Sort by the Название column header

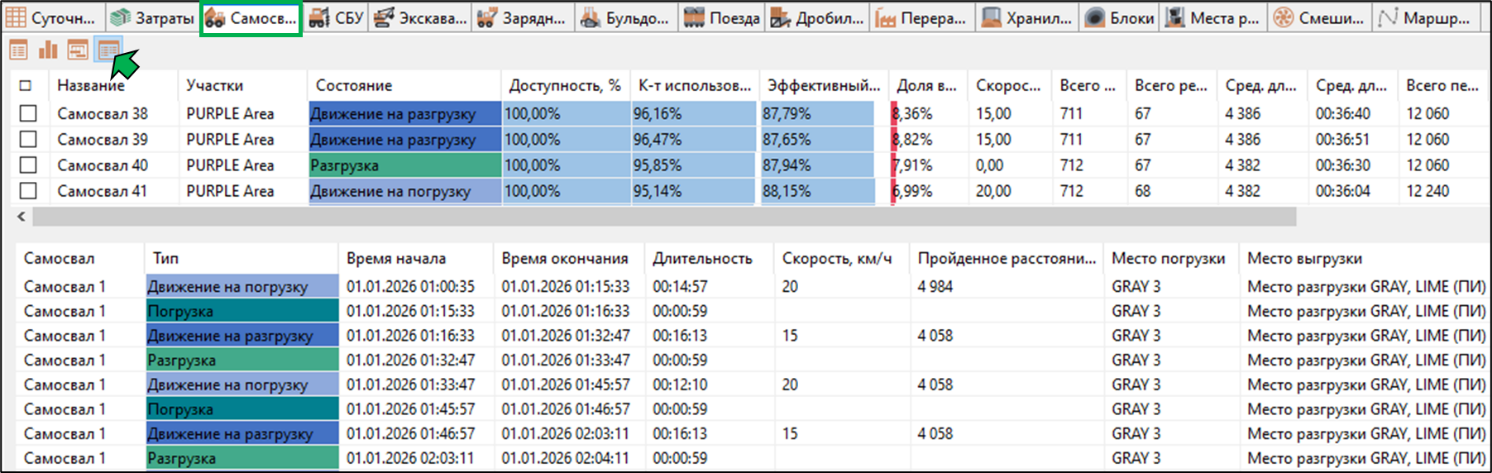[x=112, y=86]
